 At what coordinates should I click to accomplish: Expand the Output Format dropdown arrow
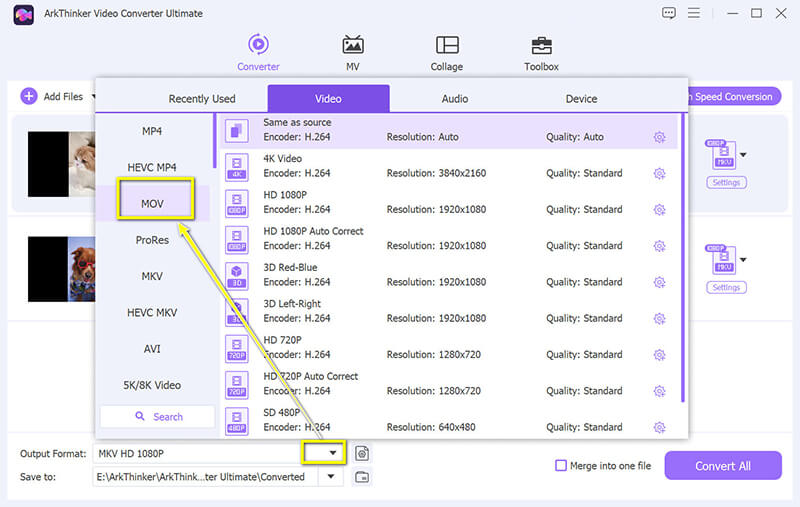pos(333,453)
